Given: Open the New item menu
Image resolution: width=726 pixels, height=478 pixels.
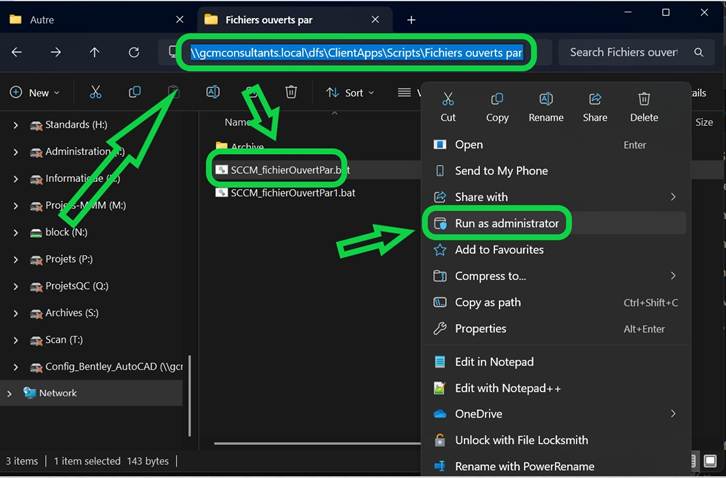Looking at the screenshot, I should coord(35,93).
